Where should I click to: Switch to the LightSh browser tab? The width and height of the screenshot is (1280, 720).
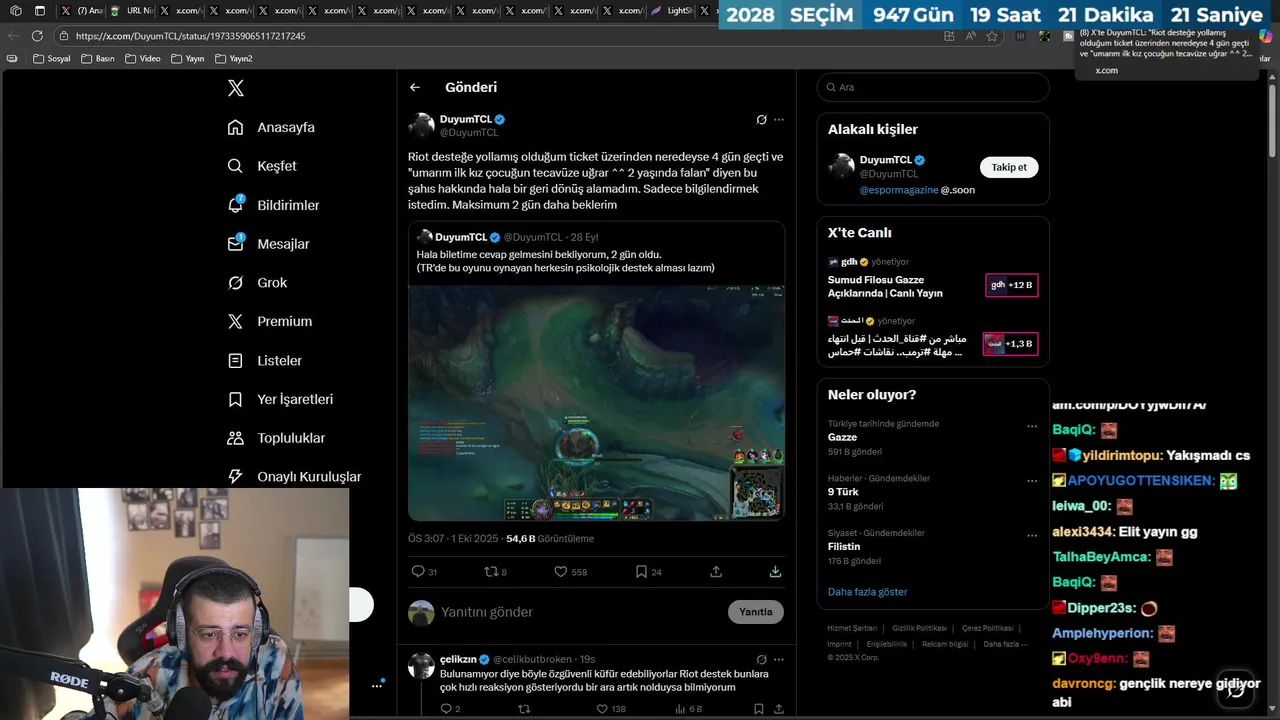(x=672, y=11)
